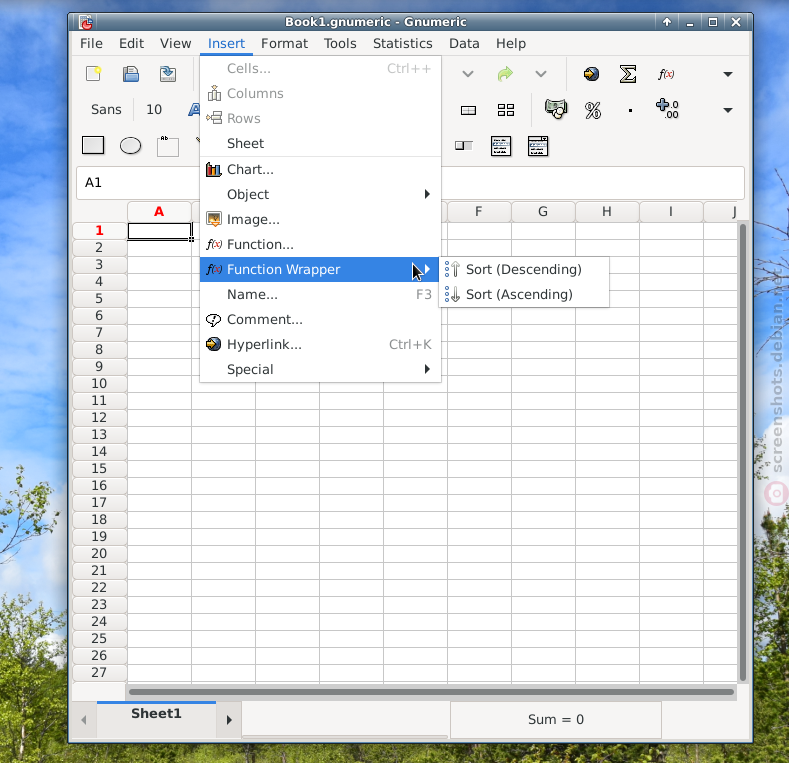
Task: Click the sheet tabs scroll left arrow
Action: tap(84, 720)
